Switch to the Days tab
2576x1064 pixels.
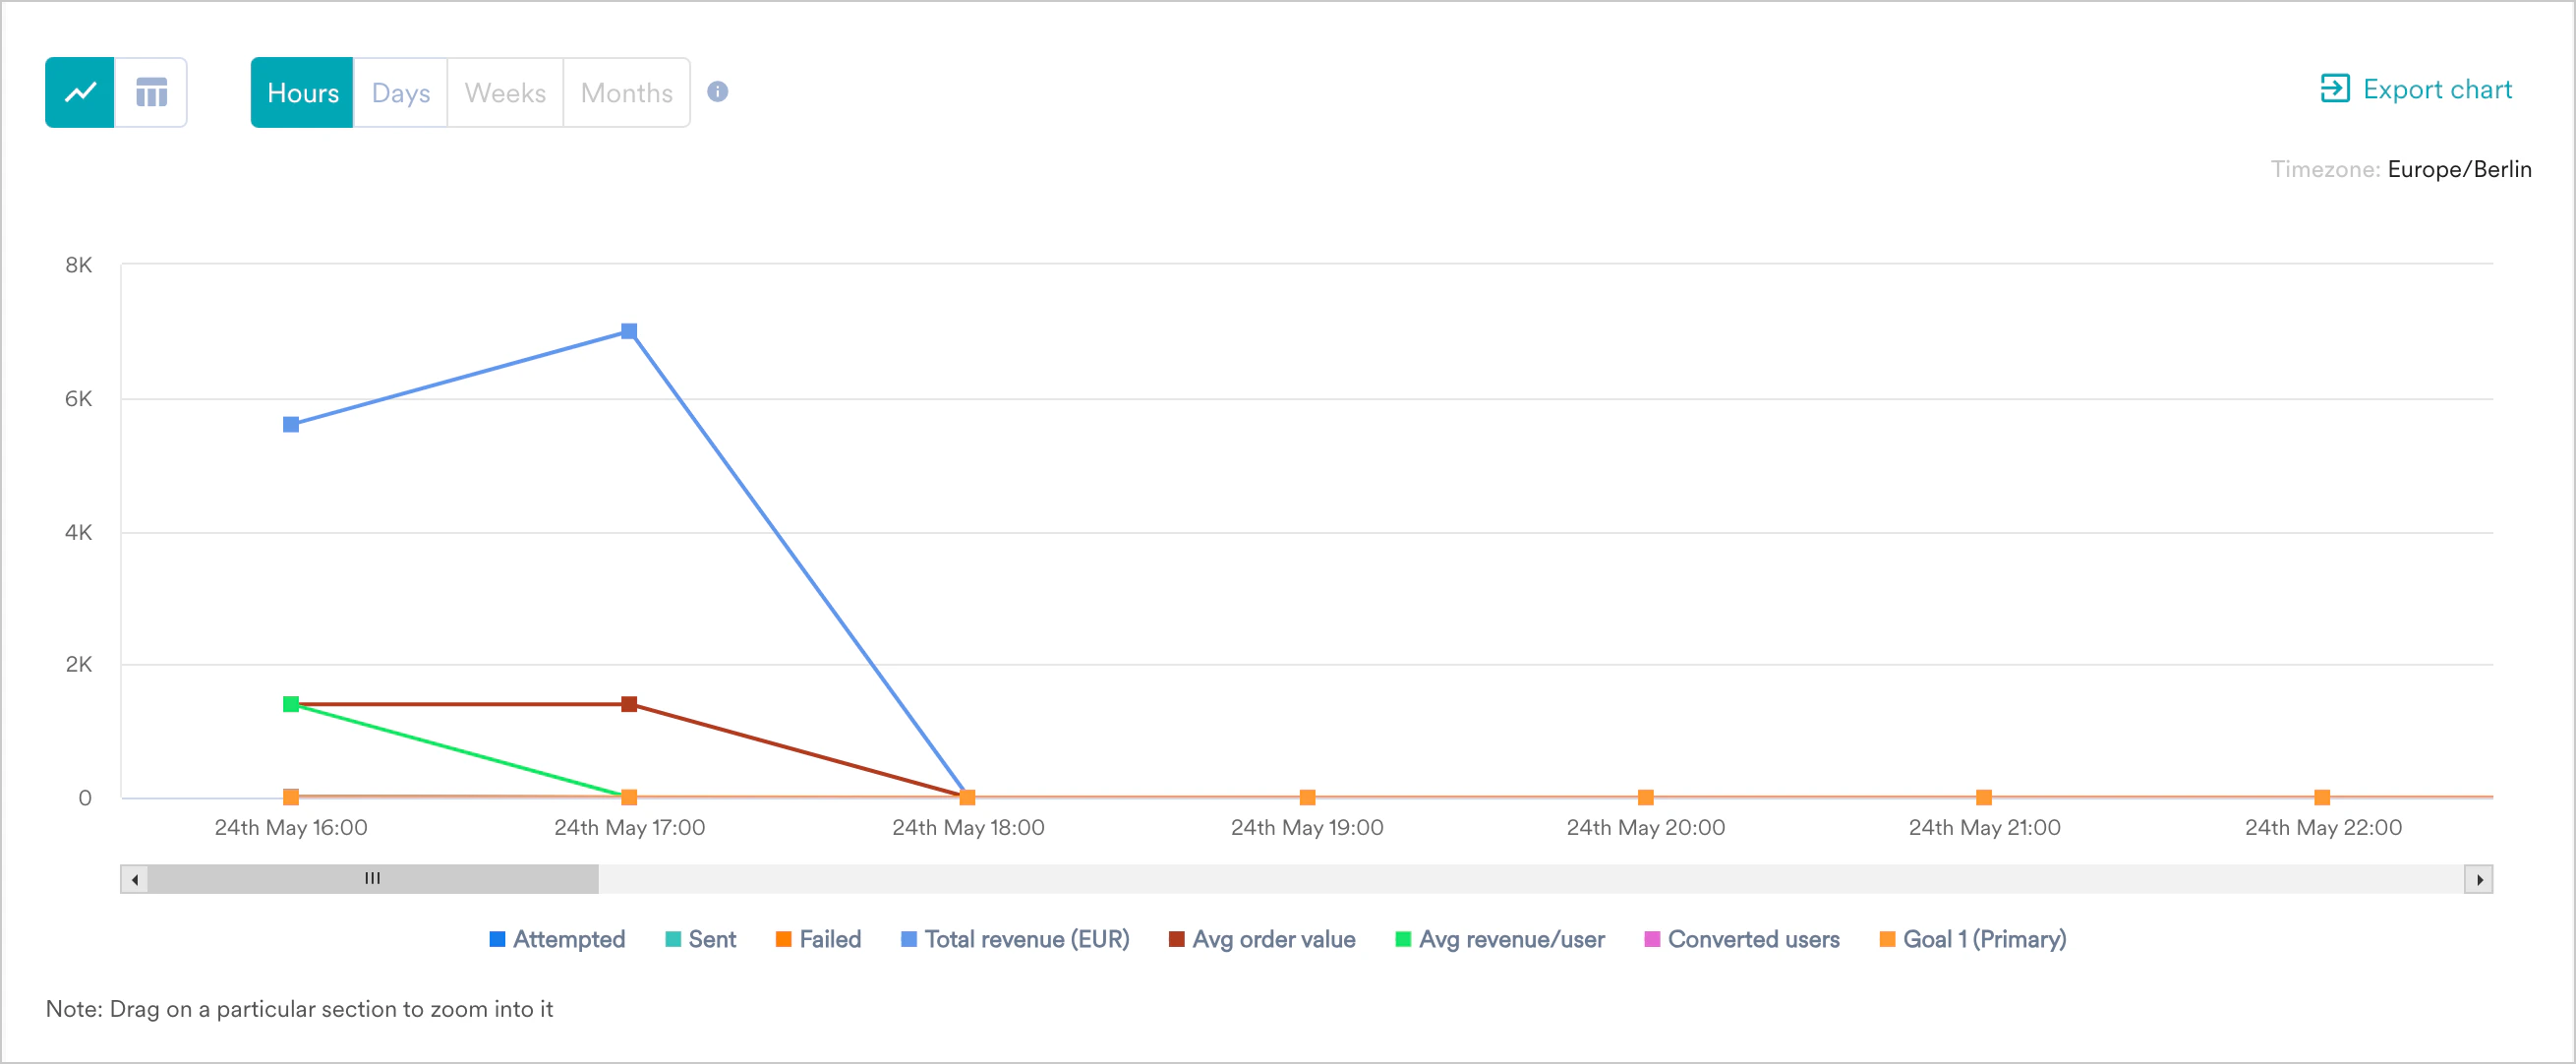point(399,92)
